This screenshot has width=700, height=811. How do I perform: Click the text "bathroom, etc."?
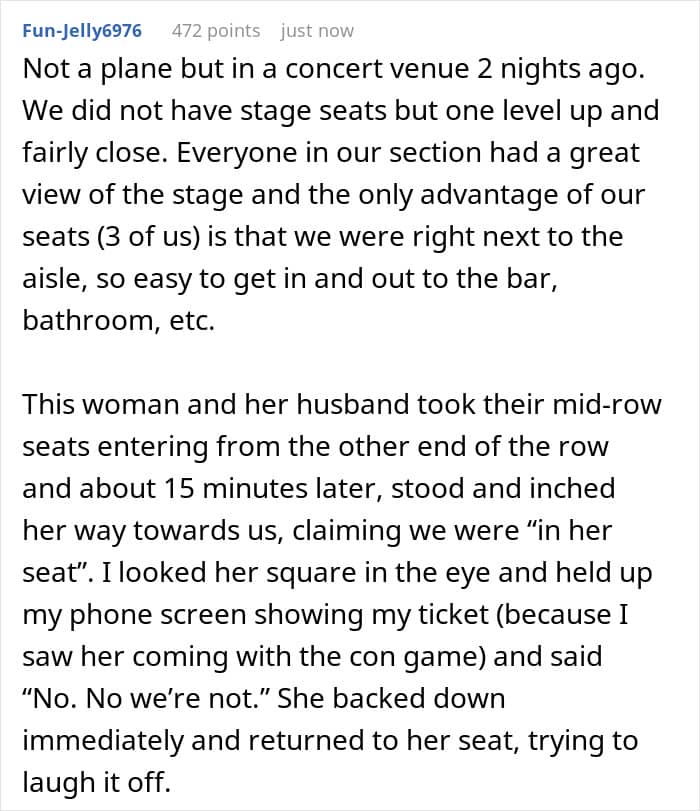(119, 322)
